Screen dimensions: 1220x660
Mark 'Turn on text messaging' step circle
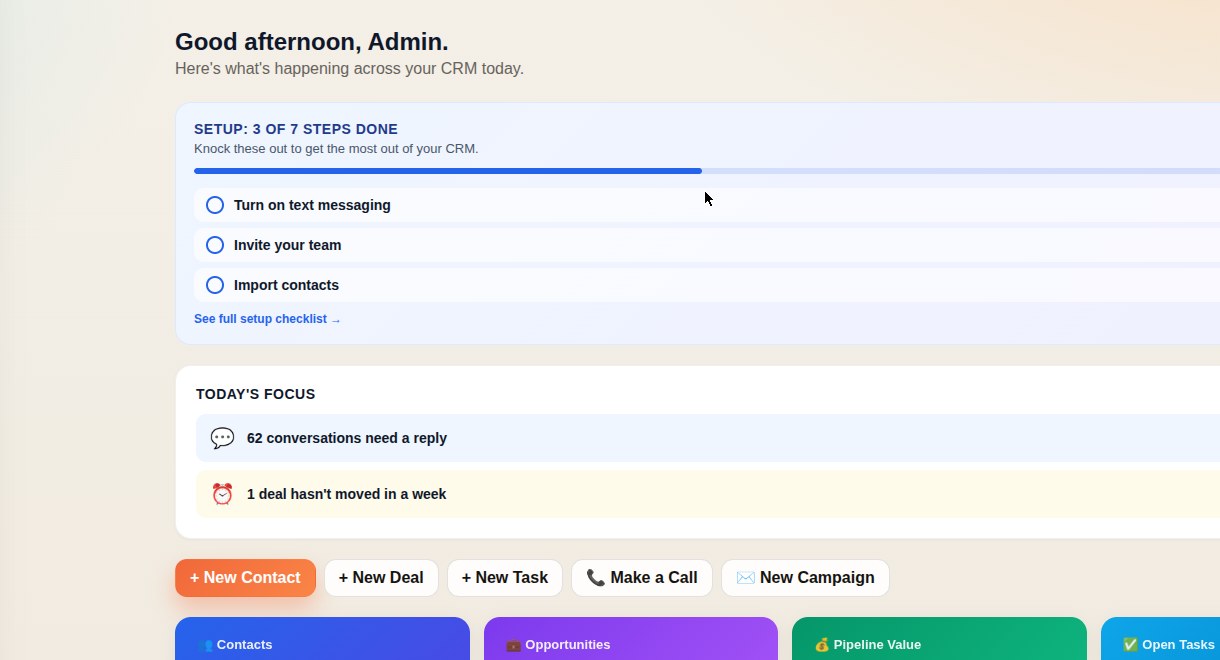(214, 205)
